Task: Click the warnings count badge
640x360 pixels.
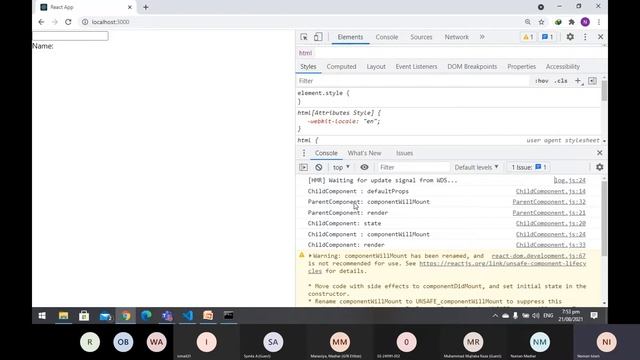Action: click(528, 37)
